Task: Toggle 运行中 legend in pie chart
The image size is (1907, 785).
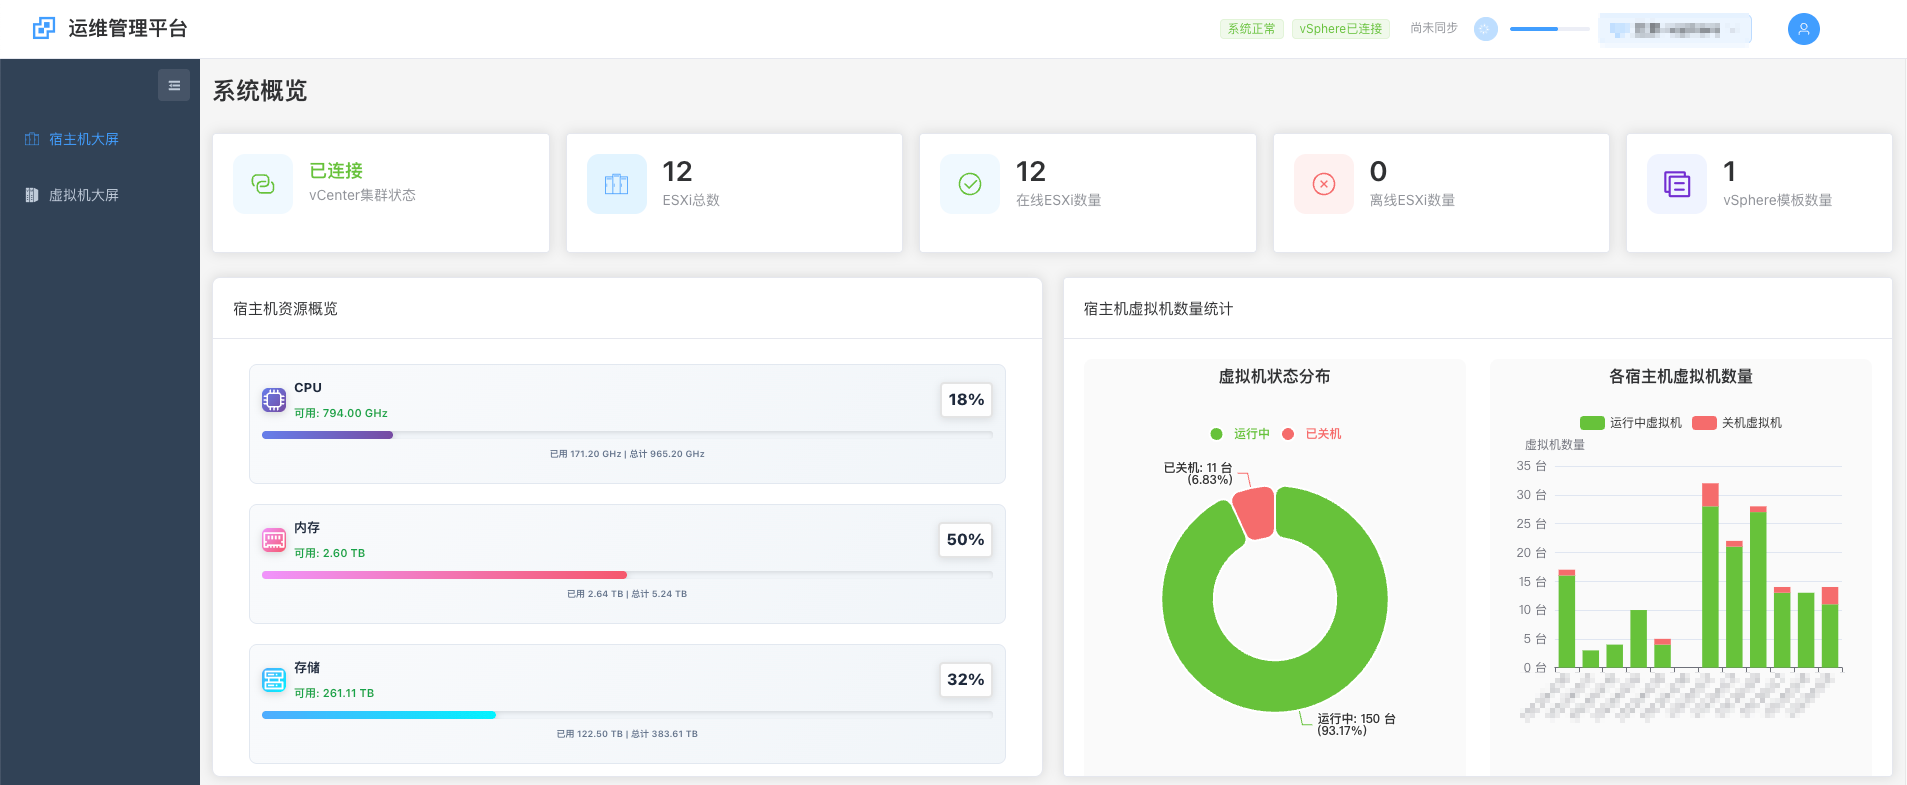Action: pos(1241,434)
